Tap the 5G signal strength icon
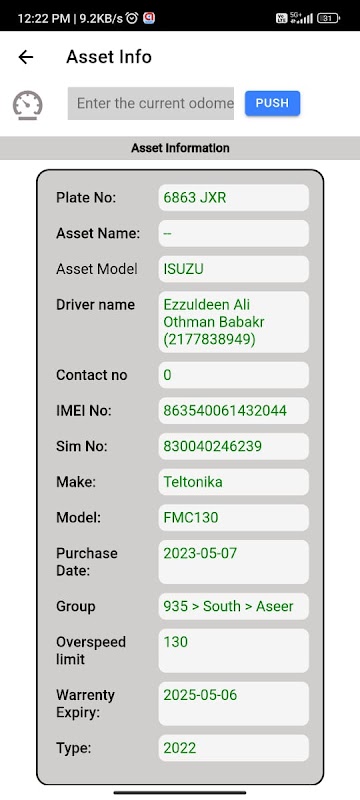The width and height of the screenshot is (360, 800). click(x=301, y=18)
